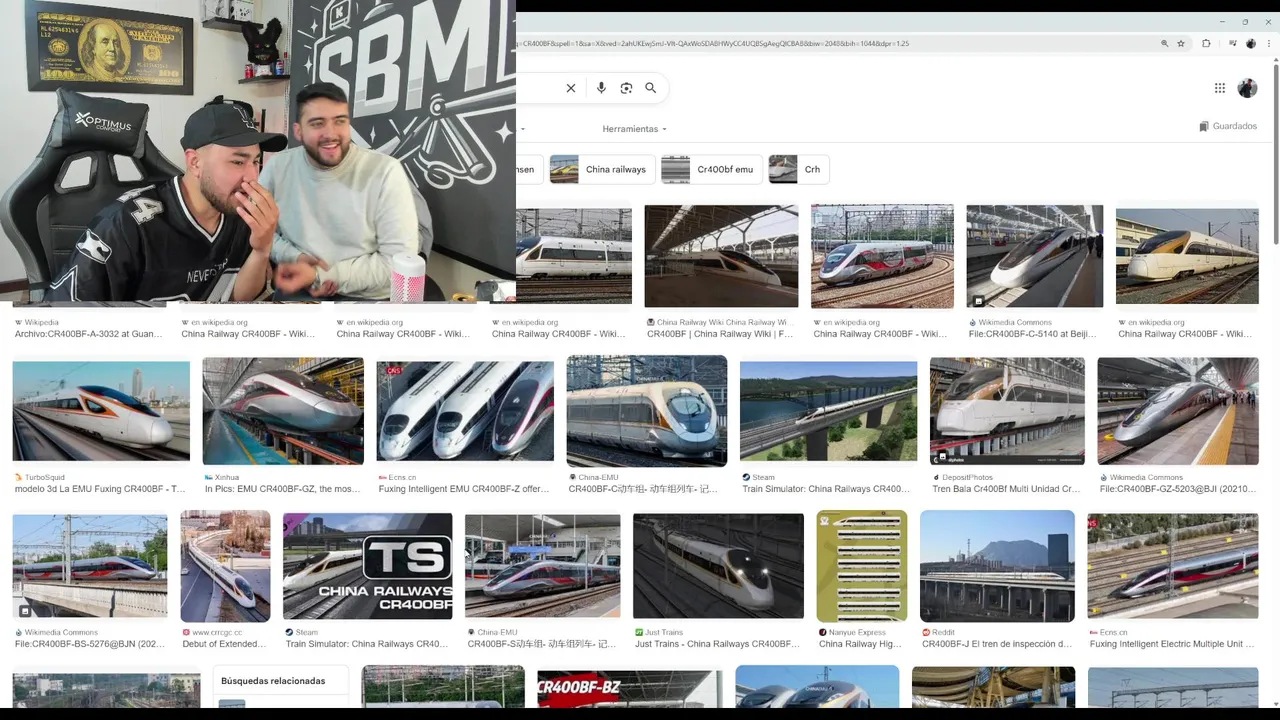
Task: Open the CR400BF-GZ-5203 Wikimedia thumbnail
Action: point(1178,411)
